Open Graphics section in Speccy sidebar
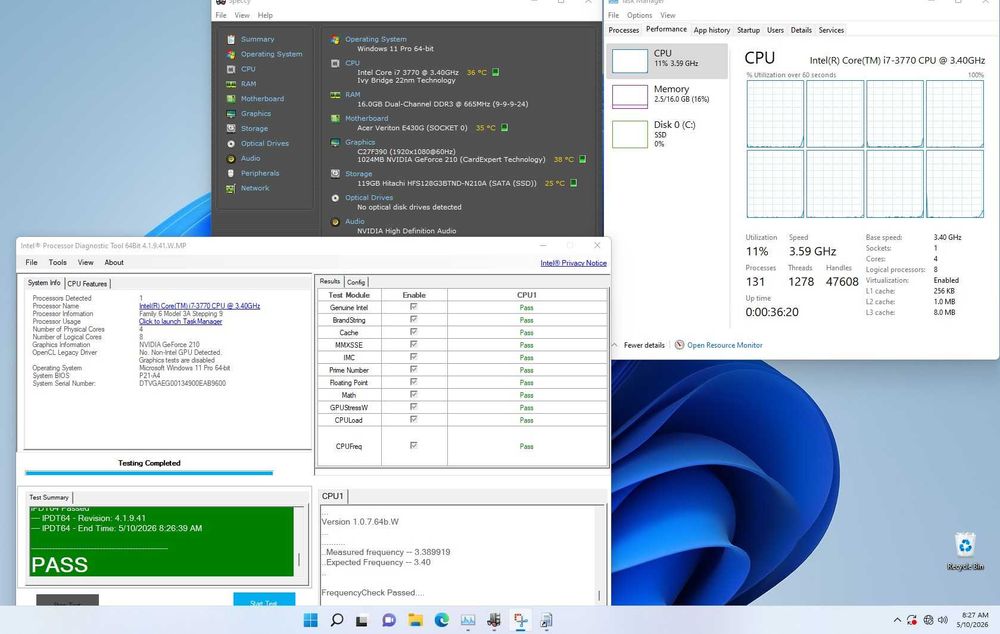Screen dimensions: 1000x634 point(256,114)
